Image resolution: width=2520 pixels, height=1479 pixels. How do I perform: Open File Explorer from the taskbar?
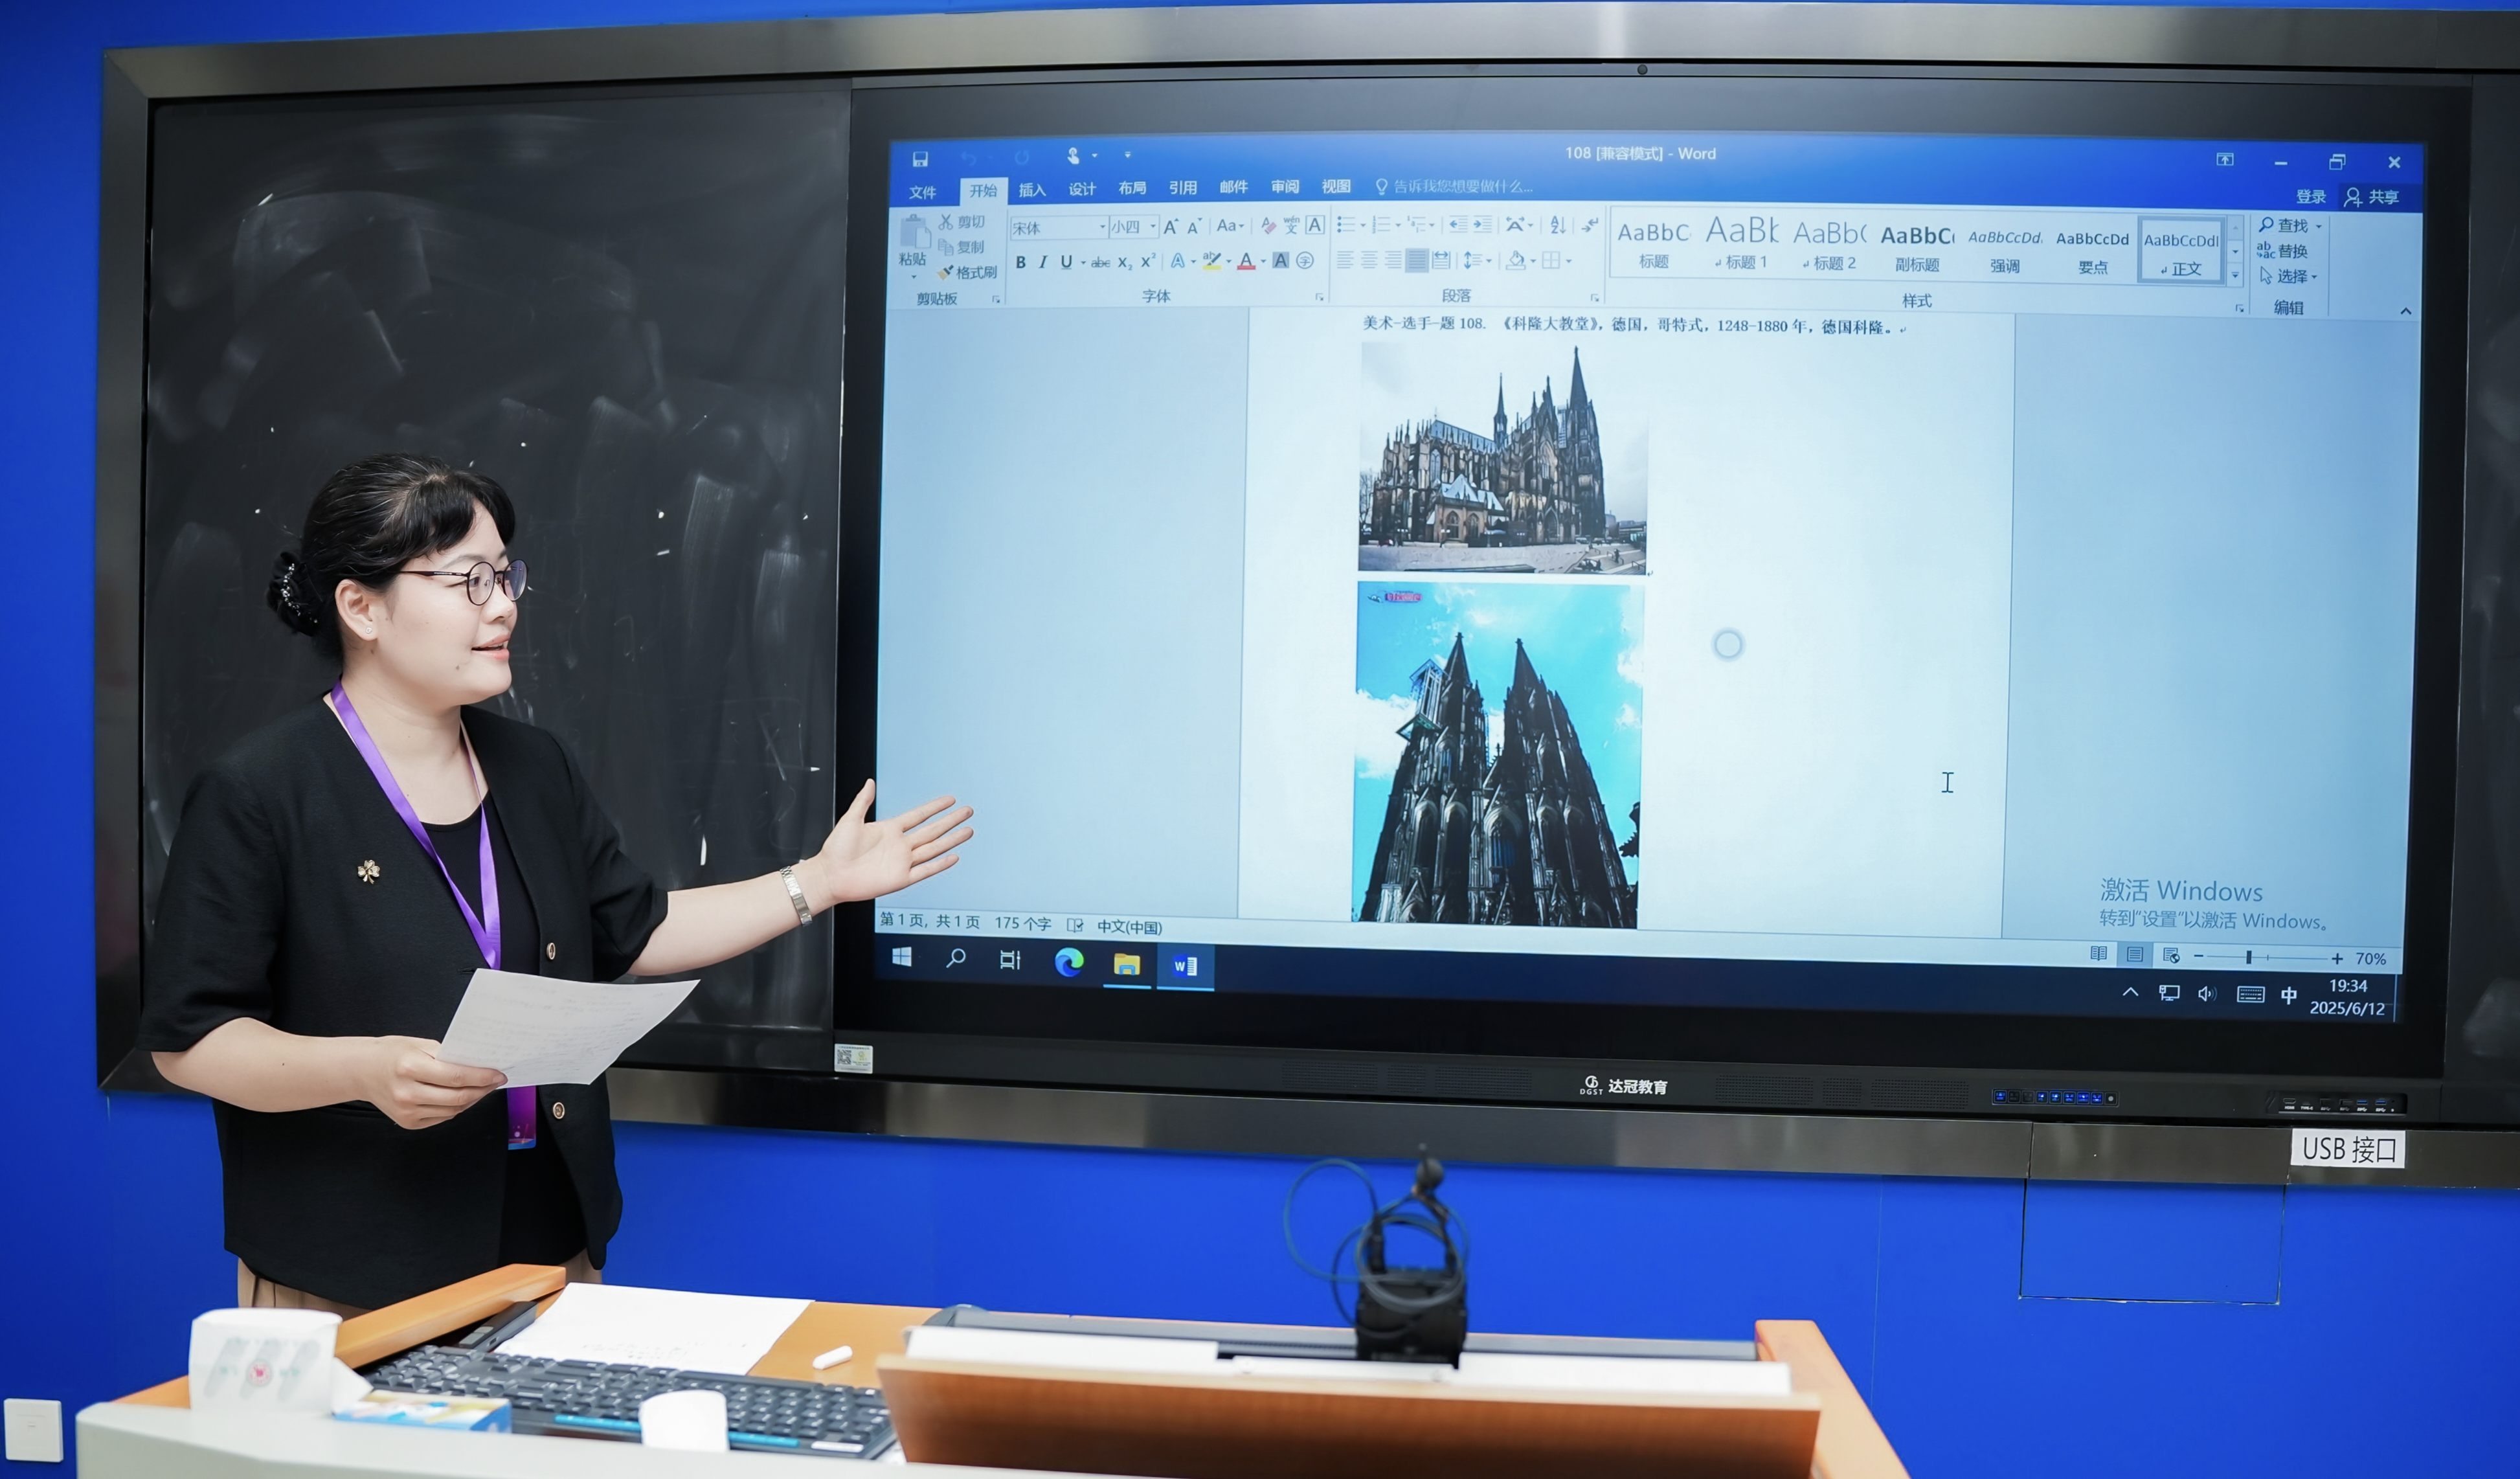click(x=1127, y=964)
